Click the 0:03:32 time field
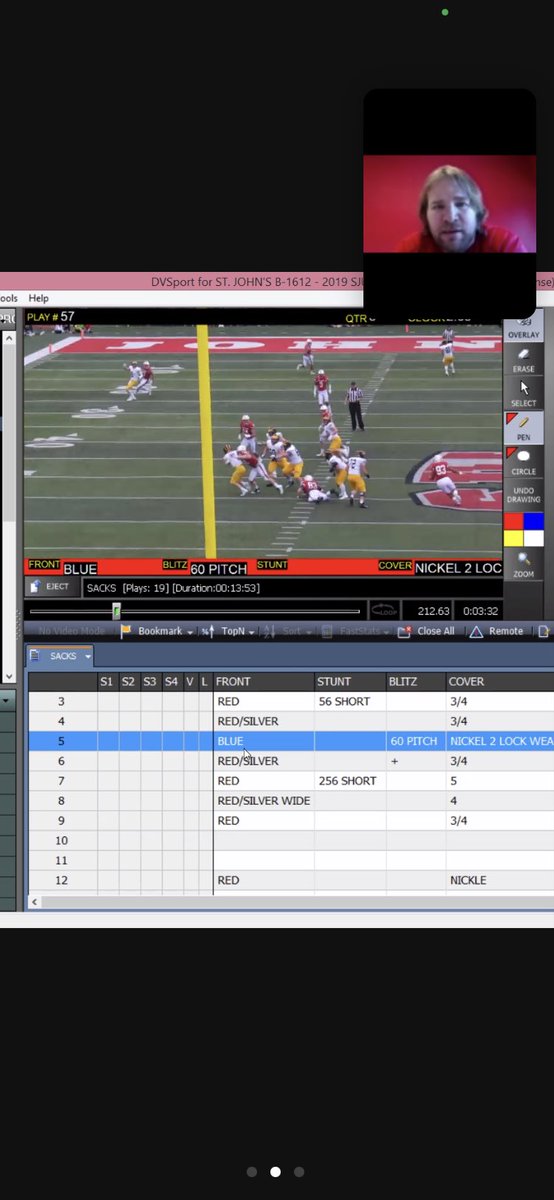The height and width of the screenshot is (1200, 554). (480, 611)
